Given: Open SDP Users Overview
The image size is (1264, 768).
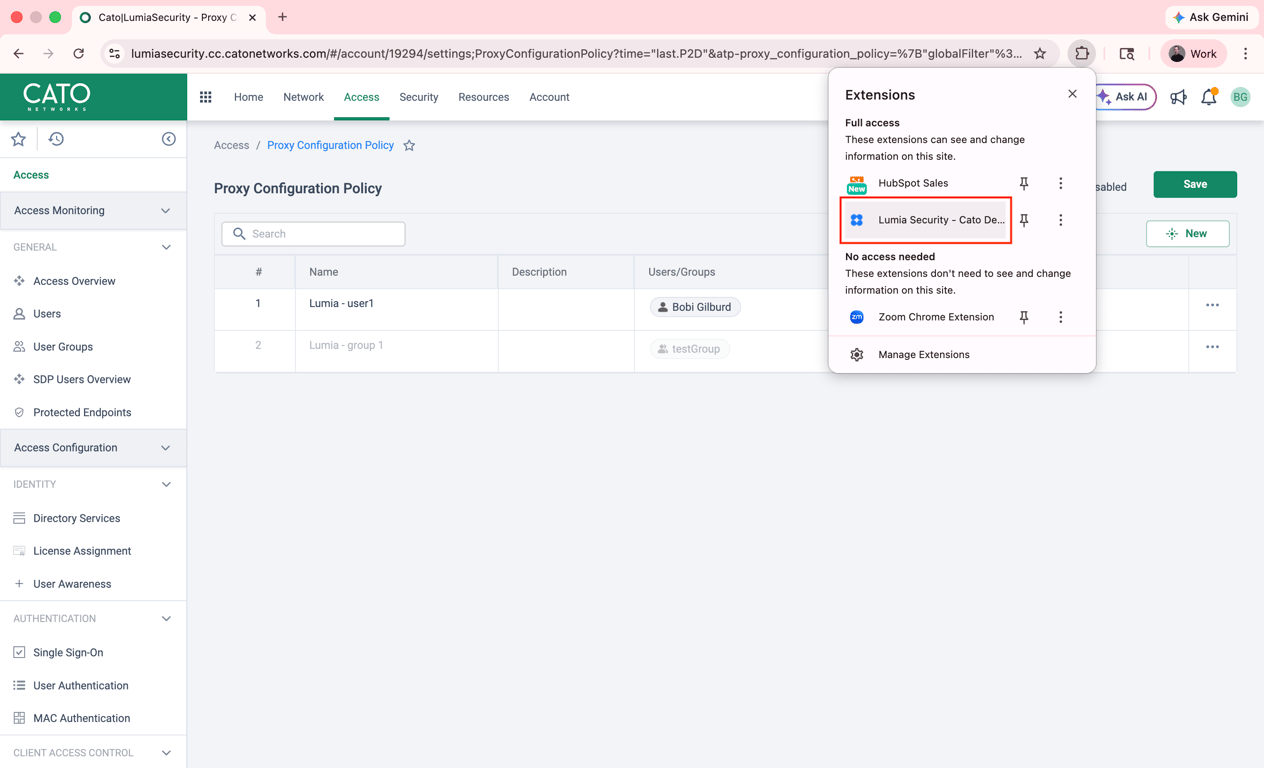Looking at the screenshot, I should point(82,380).
